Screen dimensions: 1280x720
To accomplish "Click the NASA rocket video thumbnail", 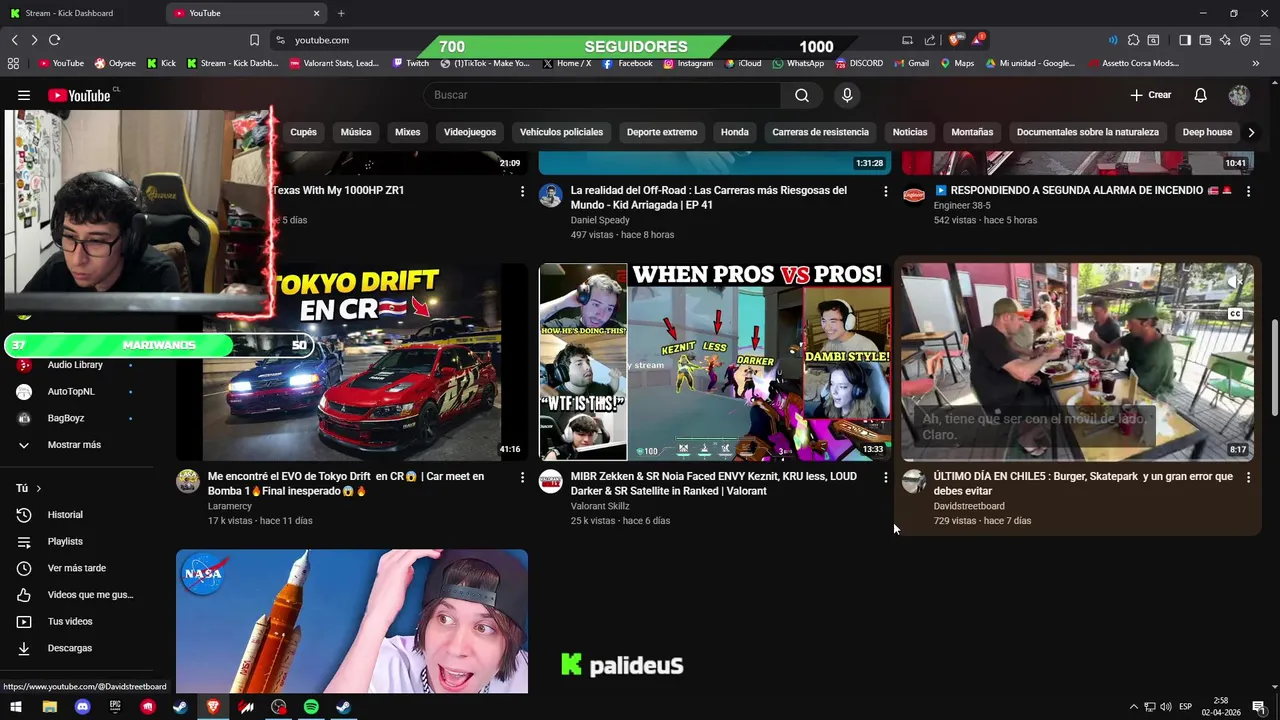I will tap(352, 621).
